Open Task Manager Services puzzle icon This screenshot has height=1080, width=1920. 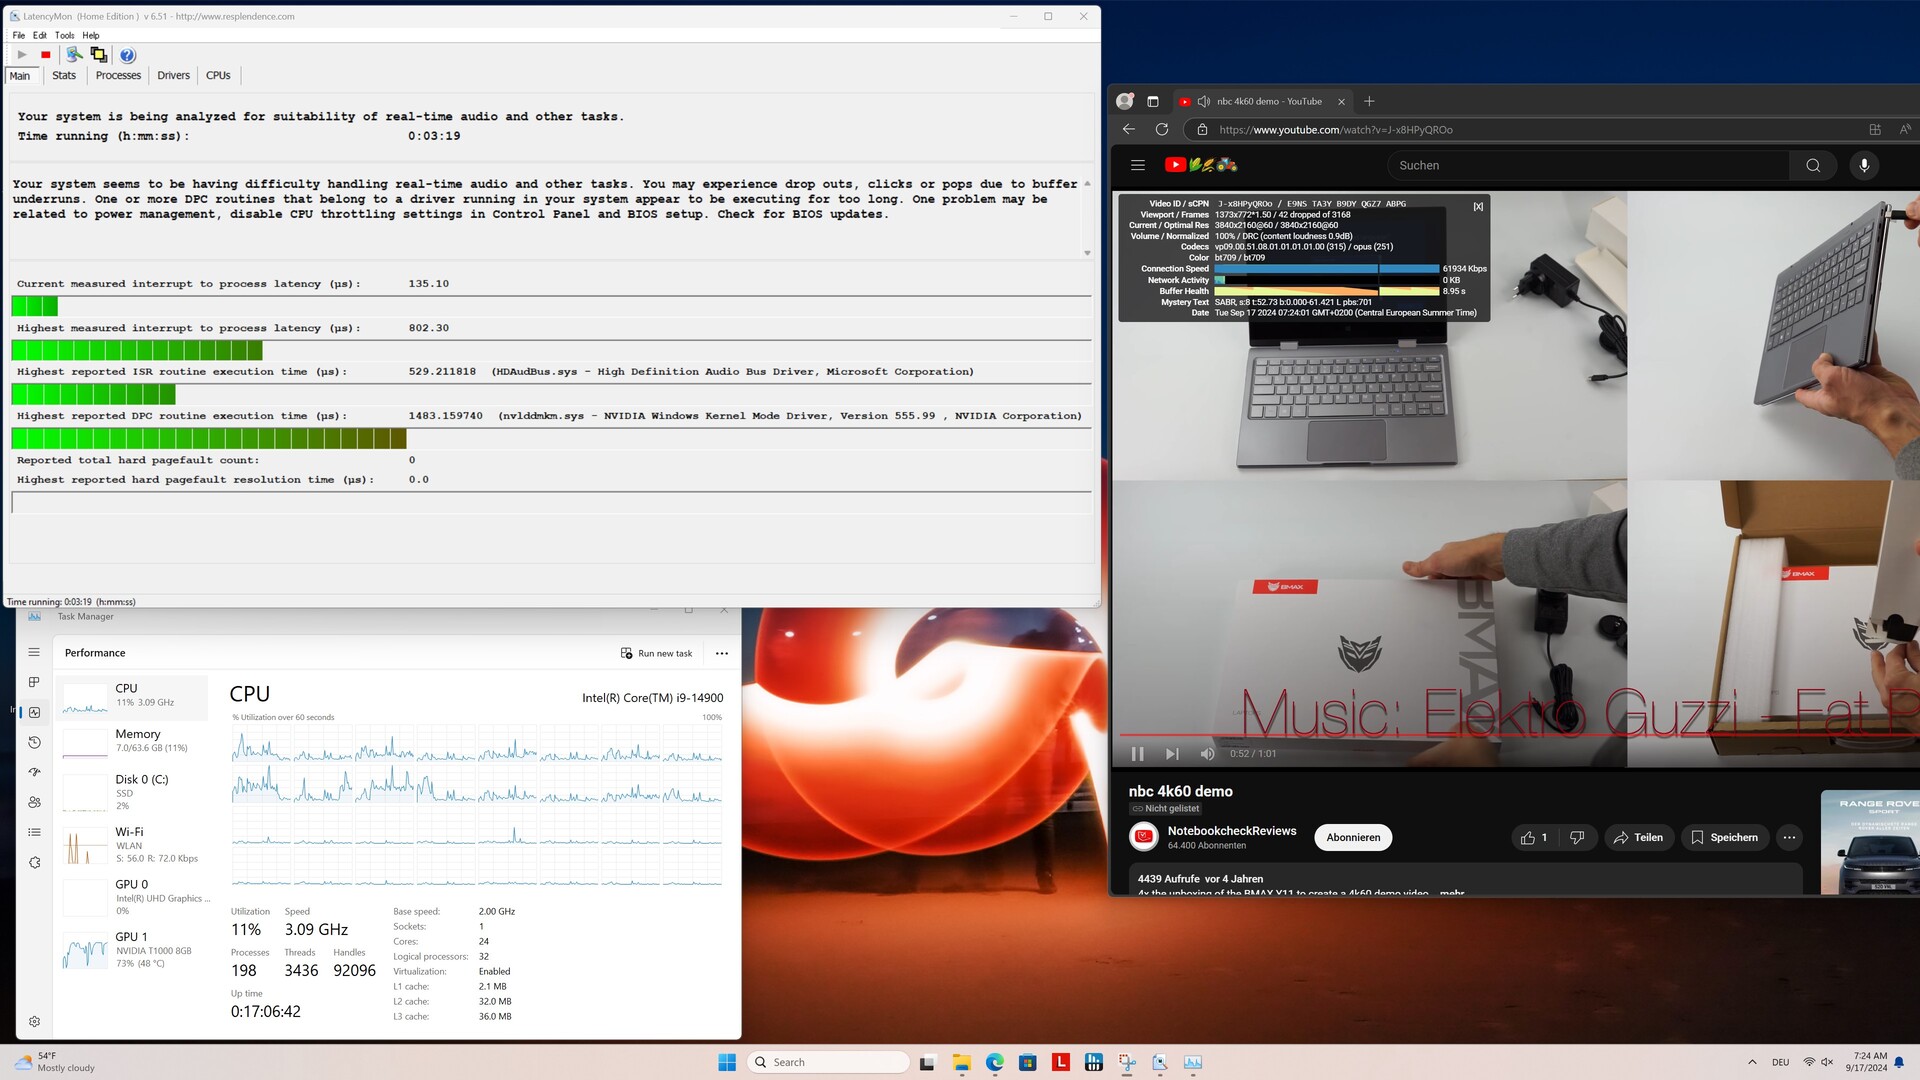pos(34,862)
